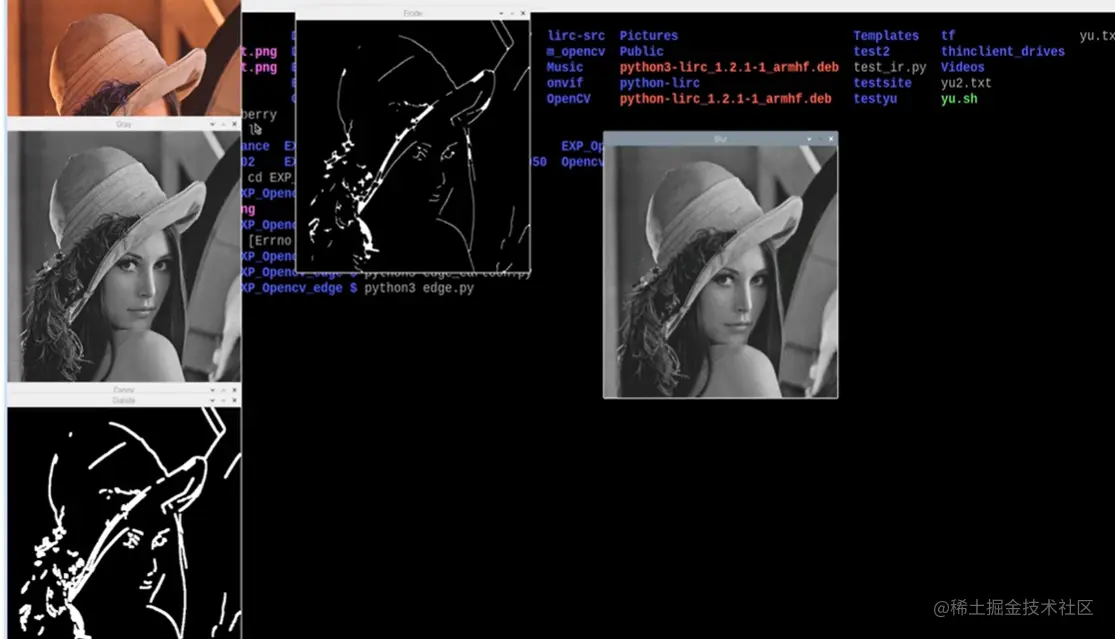Maximize the Gray image window
The width and height of the screenshot is (1115, 639).
point(223,124)
